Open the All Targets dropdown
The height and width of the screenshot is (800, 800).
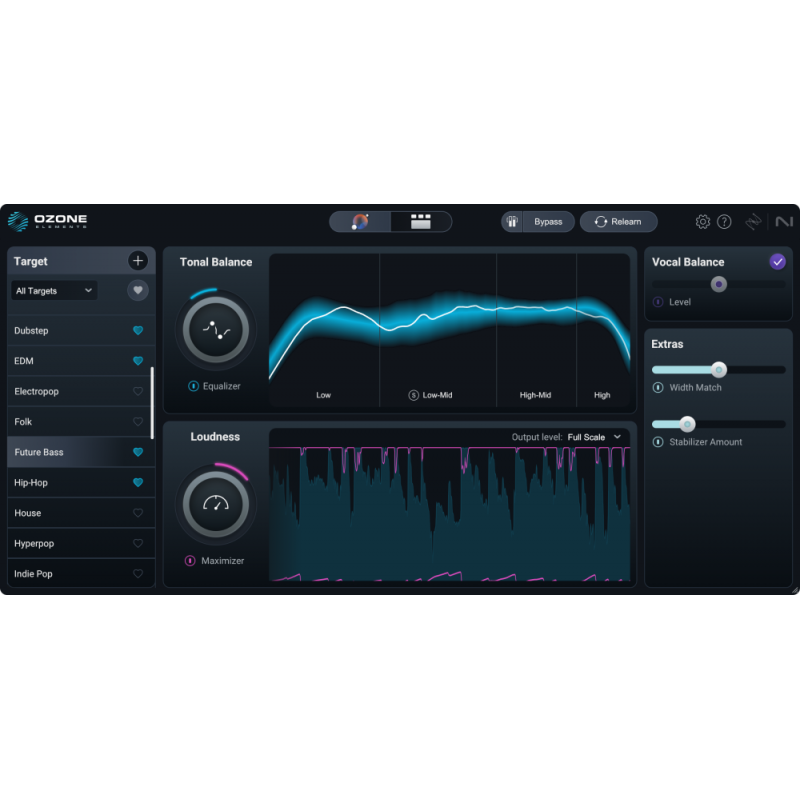click(53, 290)
